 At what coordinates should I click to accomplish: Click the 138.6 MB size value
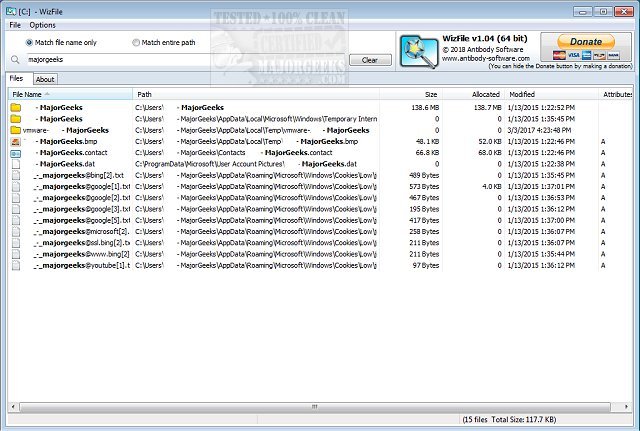click(x=425, y=108)
